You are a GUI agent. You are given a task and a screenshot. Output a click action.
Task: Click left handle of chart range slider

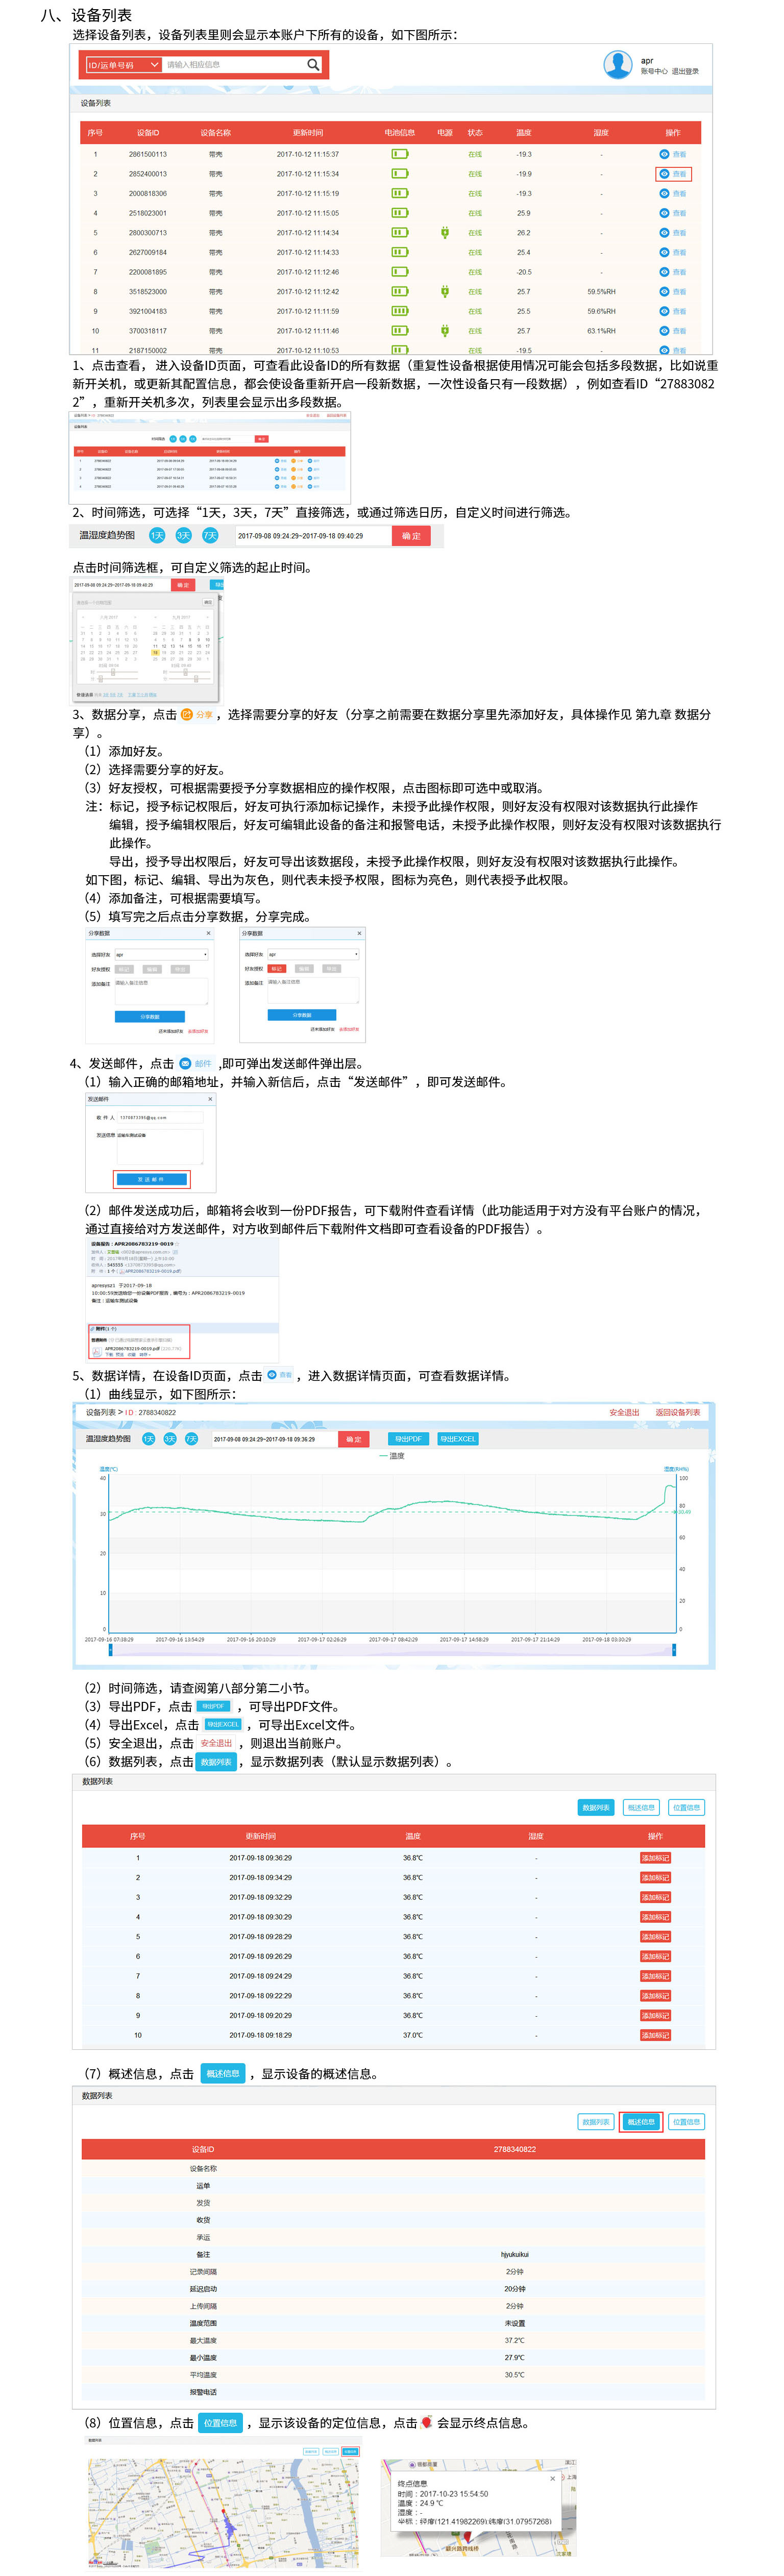tap(110, 1650)
